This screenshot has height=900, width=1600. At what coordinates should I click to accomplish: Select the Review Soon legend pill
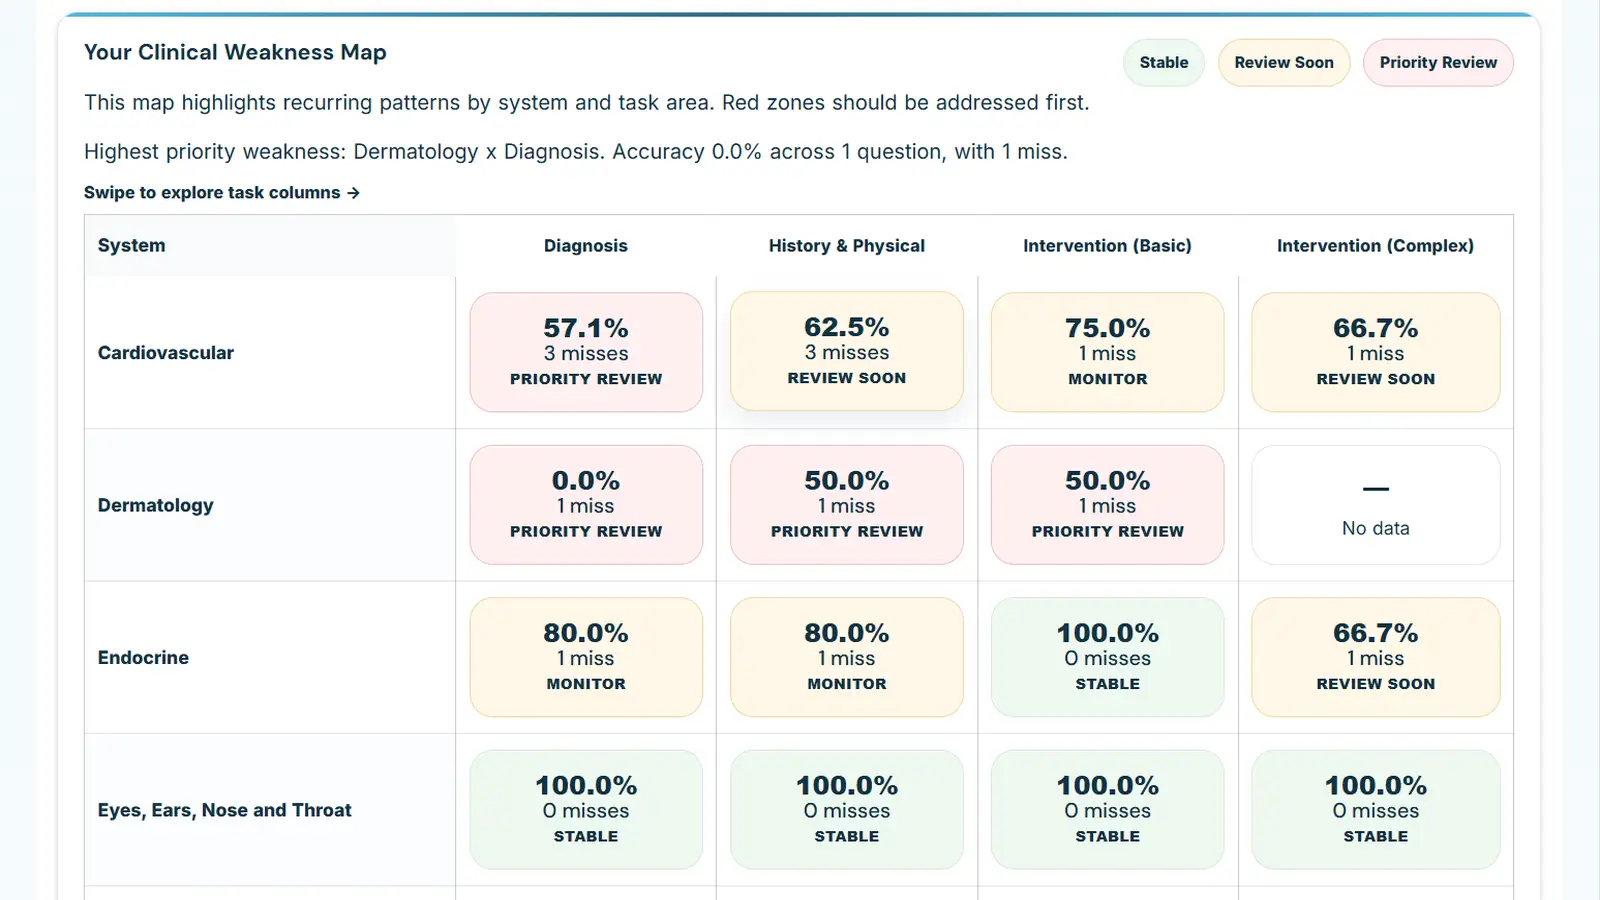pos(1283,62)
